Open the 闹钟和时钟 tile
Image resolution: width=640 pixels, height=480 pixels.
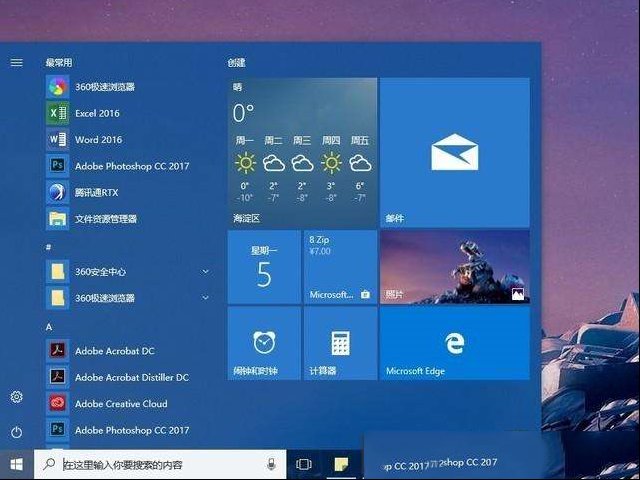[x=264, y=344]
